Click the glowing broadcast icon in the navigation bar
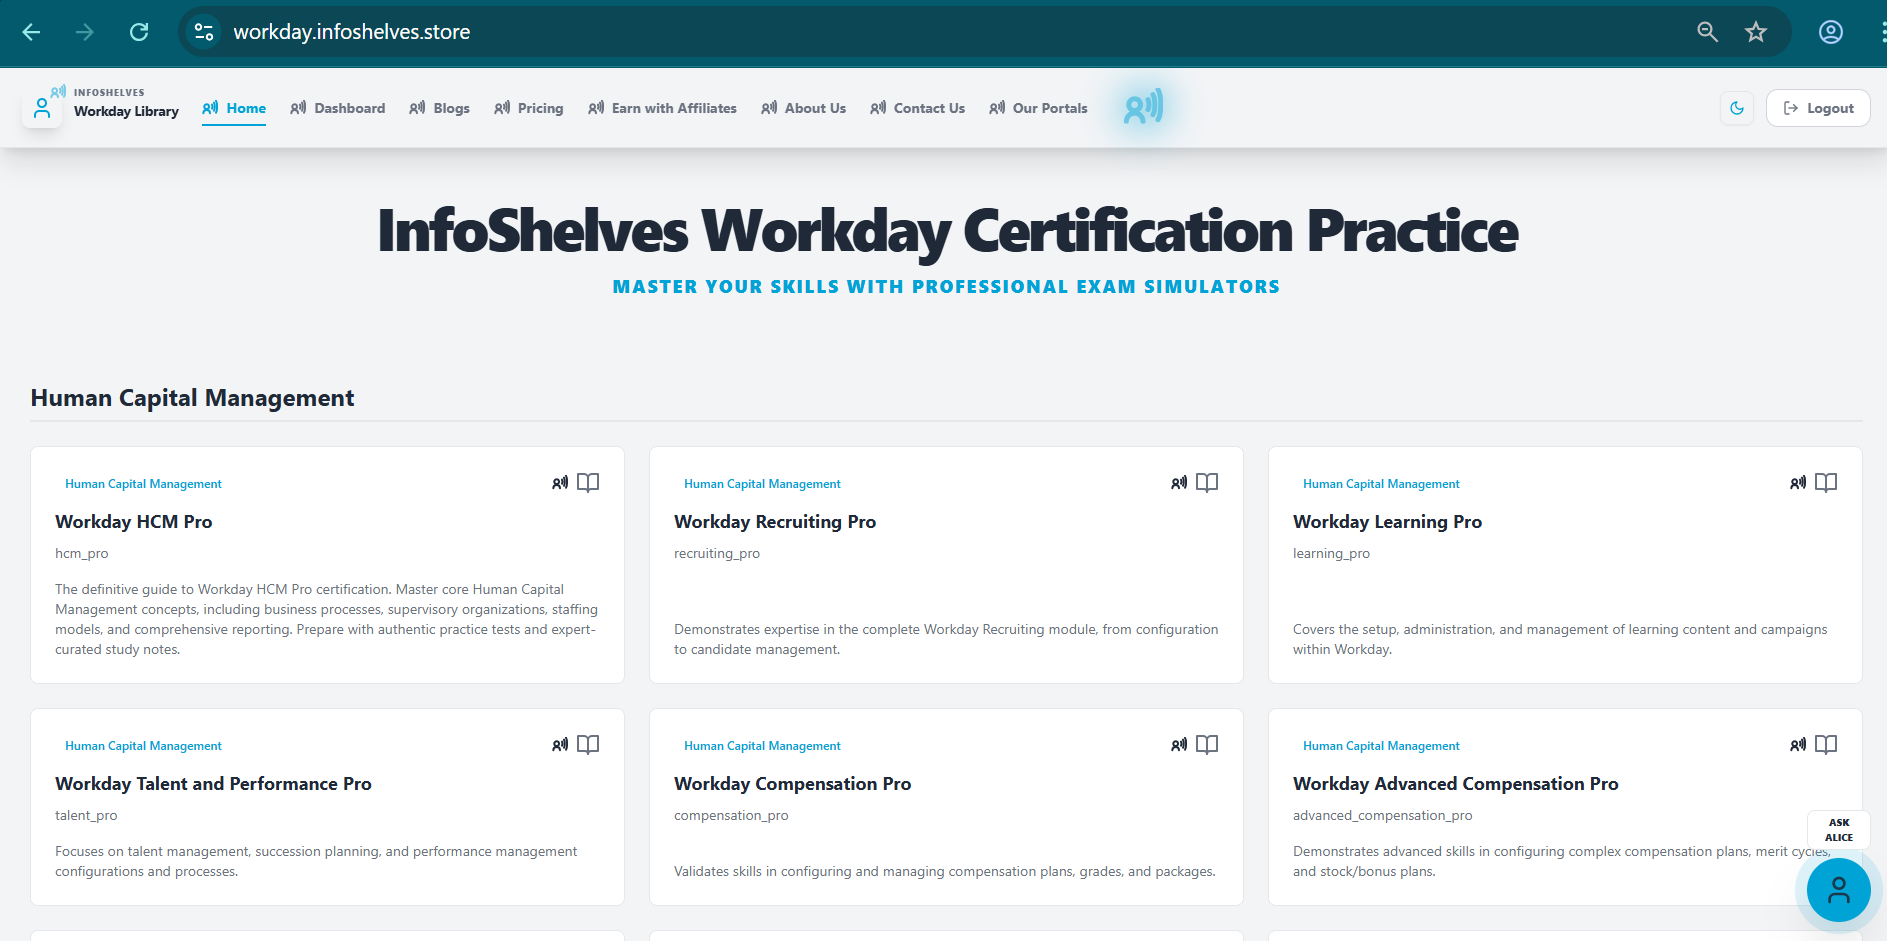Viewport: 1887px width, 941px height. pos(1141,107)
